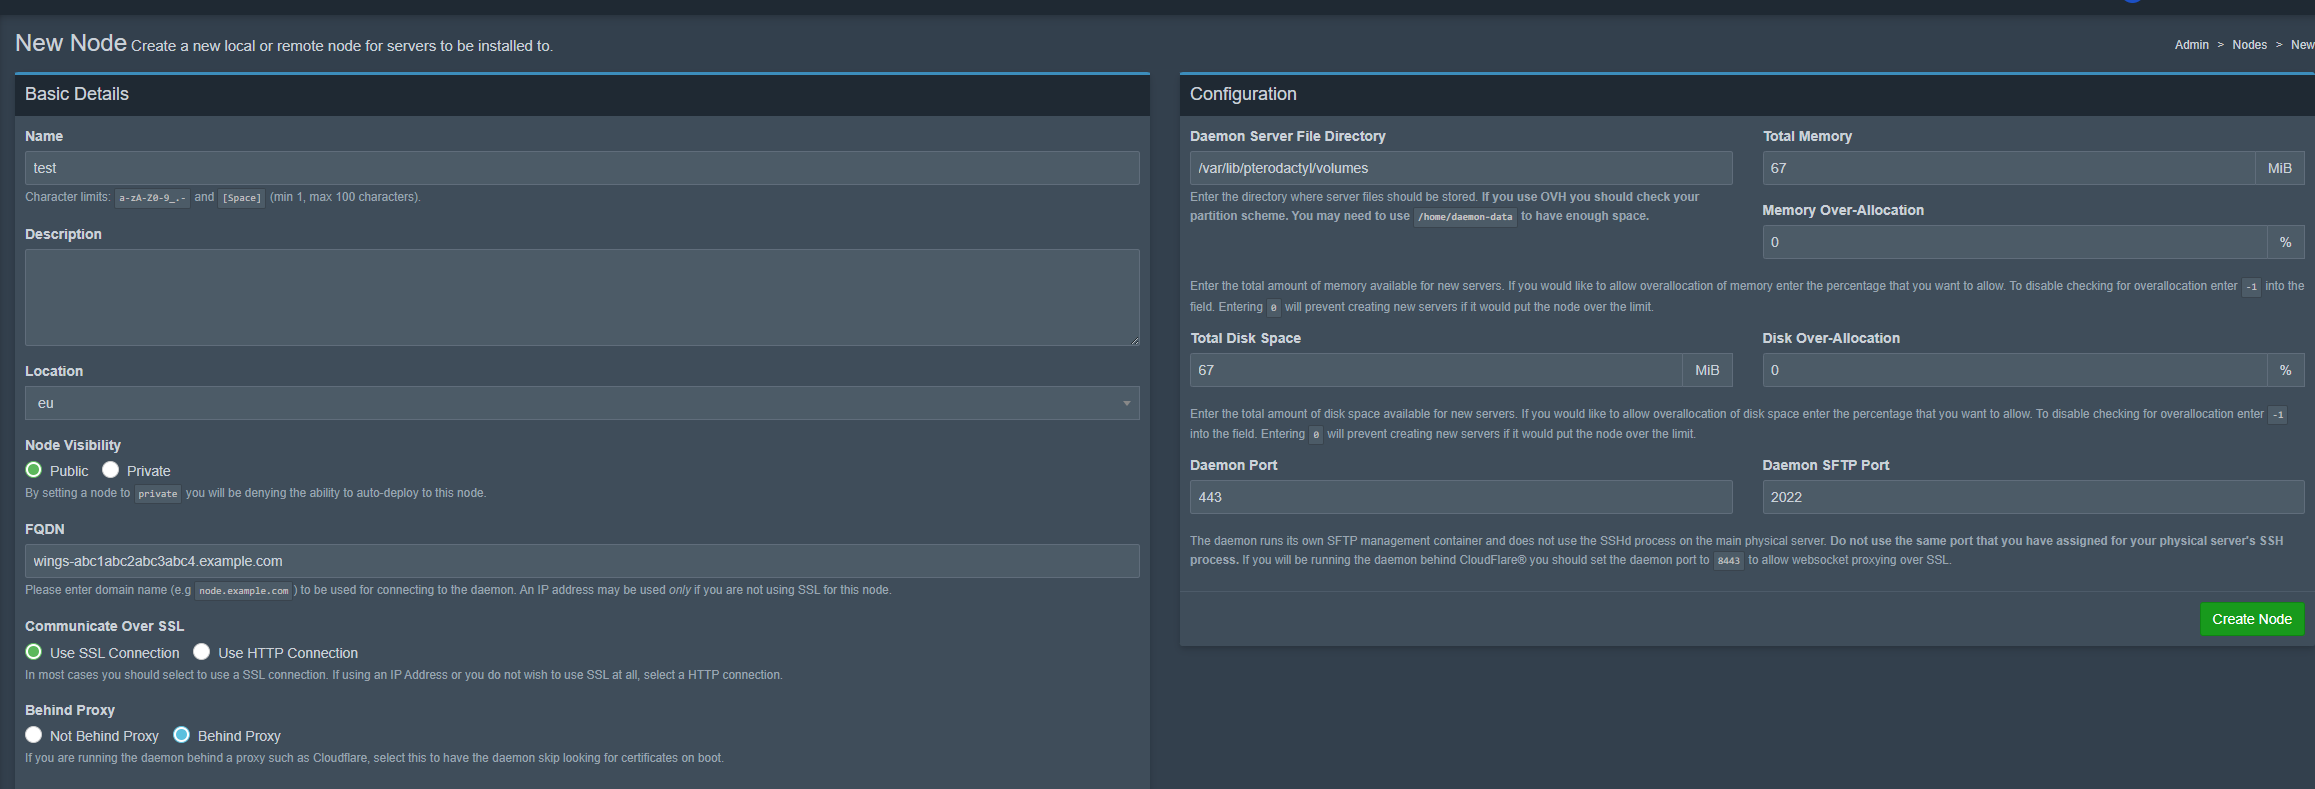Go to Admin breadcrumb link
This screenshot has width=2315, height=789.
tap(2191, 45)
